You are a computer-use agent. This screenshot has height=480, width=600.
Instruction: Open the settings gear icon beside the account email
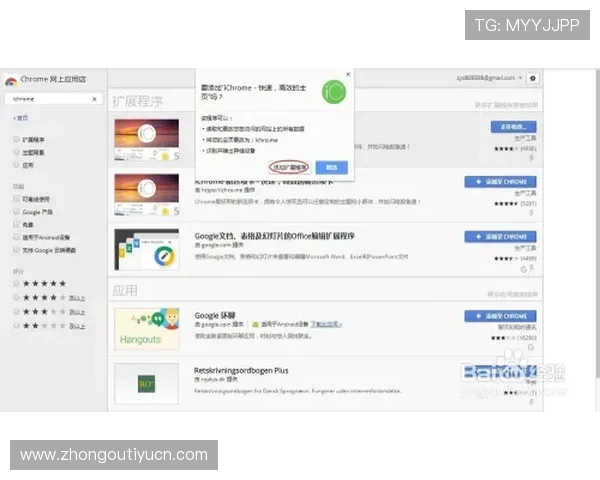pos(533,78)
